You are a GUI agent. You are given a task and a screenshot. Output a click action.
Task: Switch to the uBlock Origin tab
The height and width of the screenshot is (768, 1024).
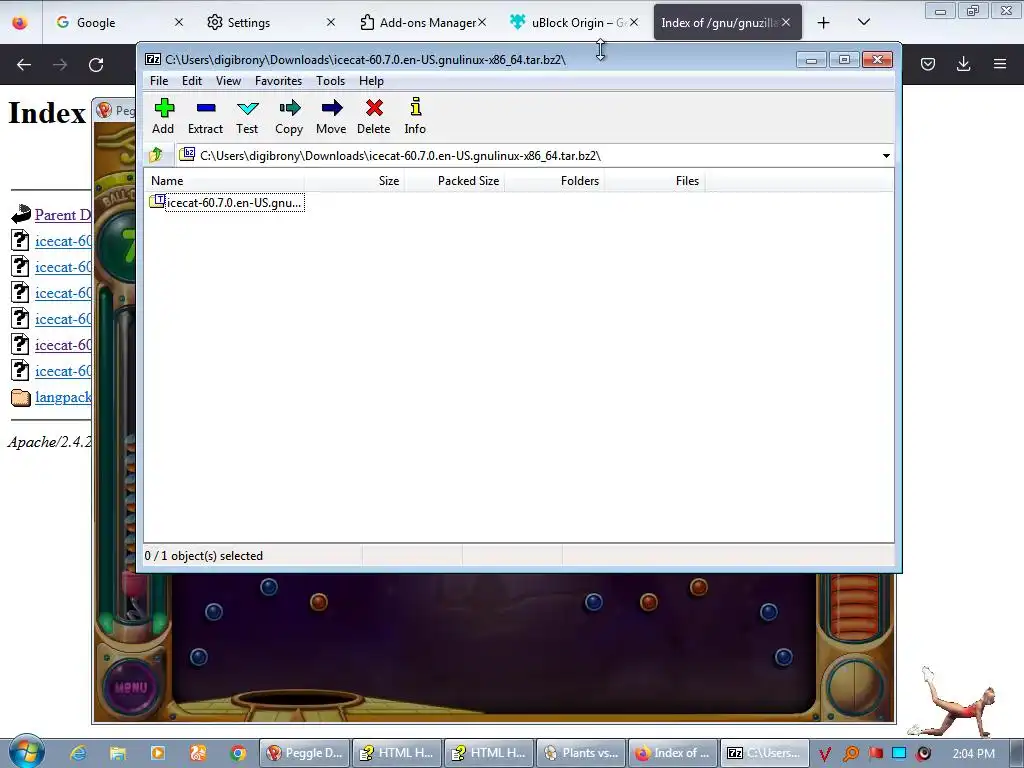pyautogui.click(x=577, y=22)
